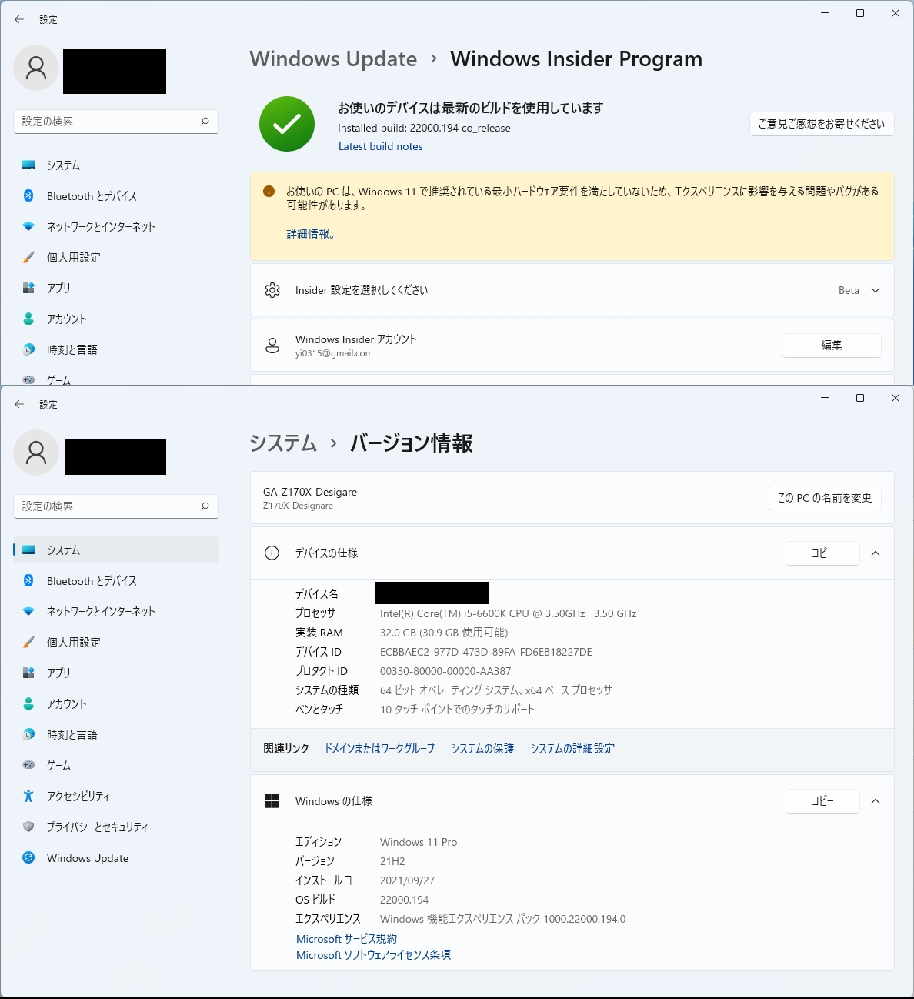This screenshot has height=999, width=914.
Task: Go back in the Windows Insider Program window
Action: tap(19, 19)
